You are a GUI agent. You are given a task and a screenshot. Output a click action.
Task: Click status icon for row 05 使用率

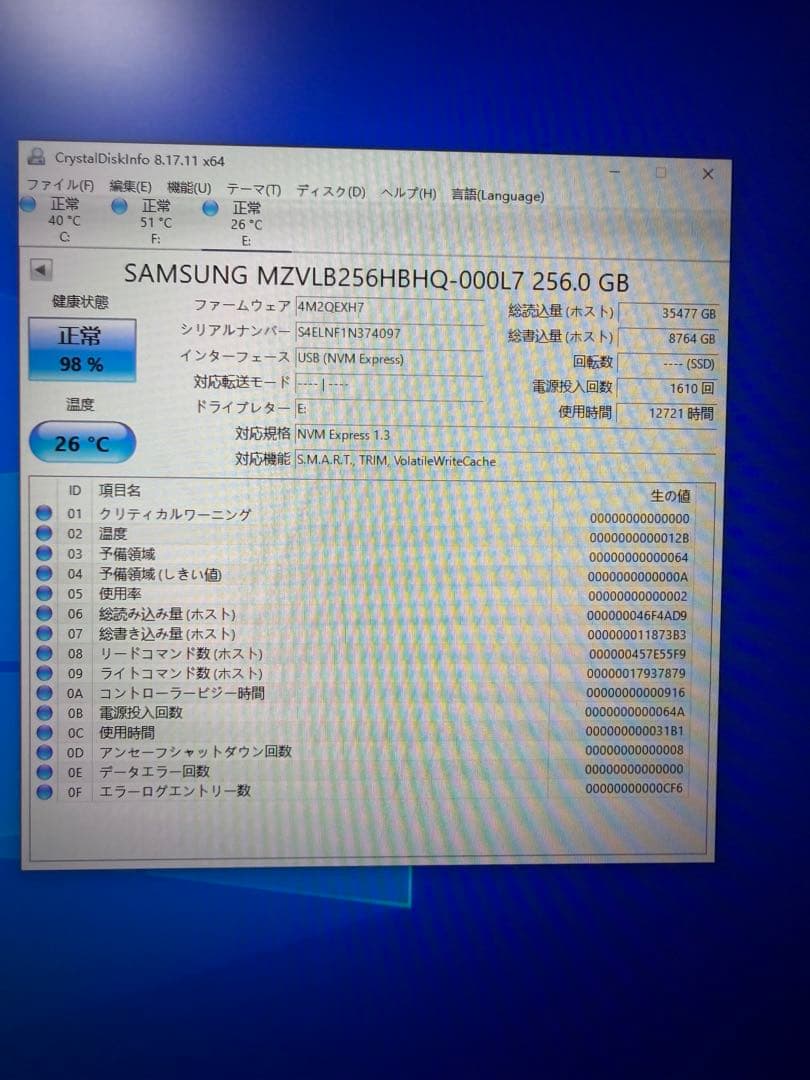(x=44, y=593)
